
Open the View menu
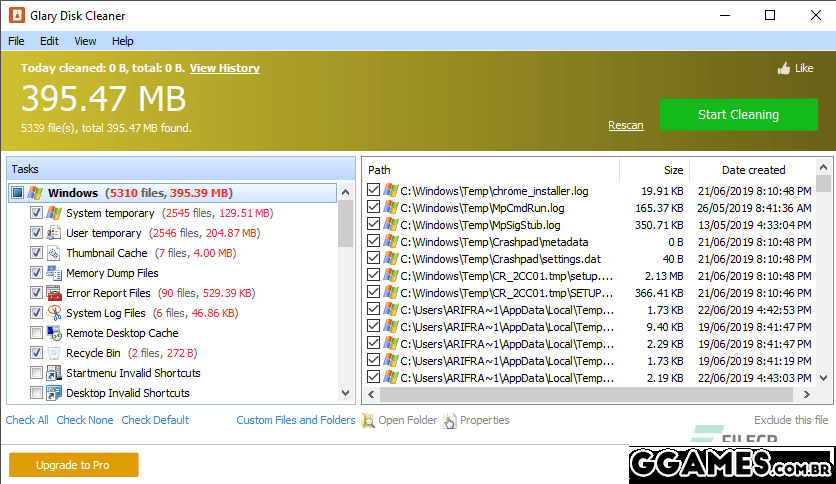[85, 41]
